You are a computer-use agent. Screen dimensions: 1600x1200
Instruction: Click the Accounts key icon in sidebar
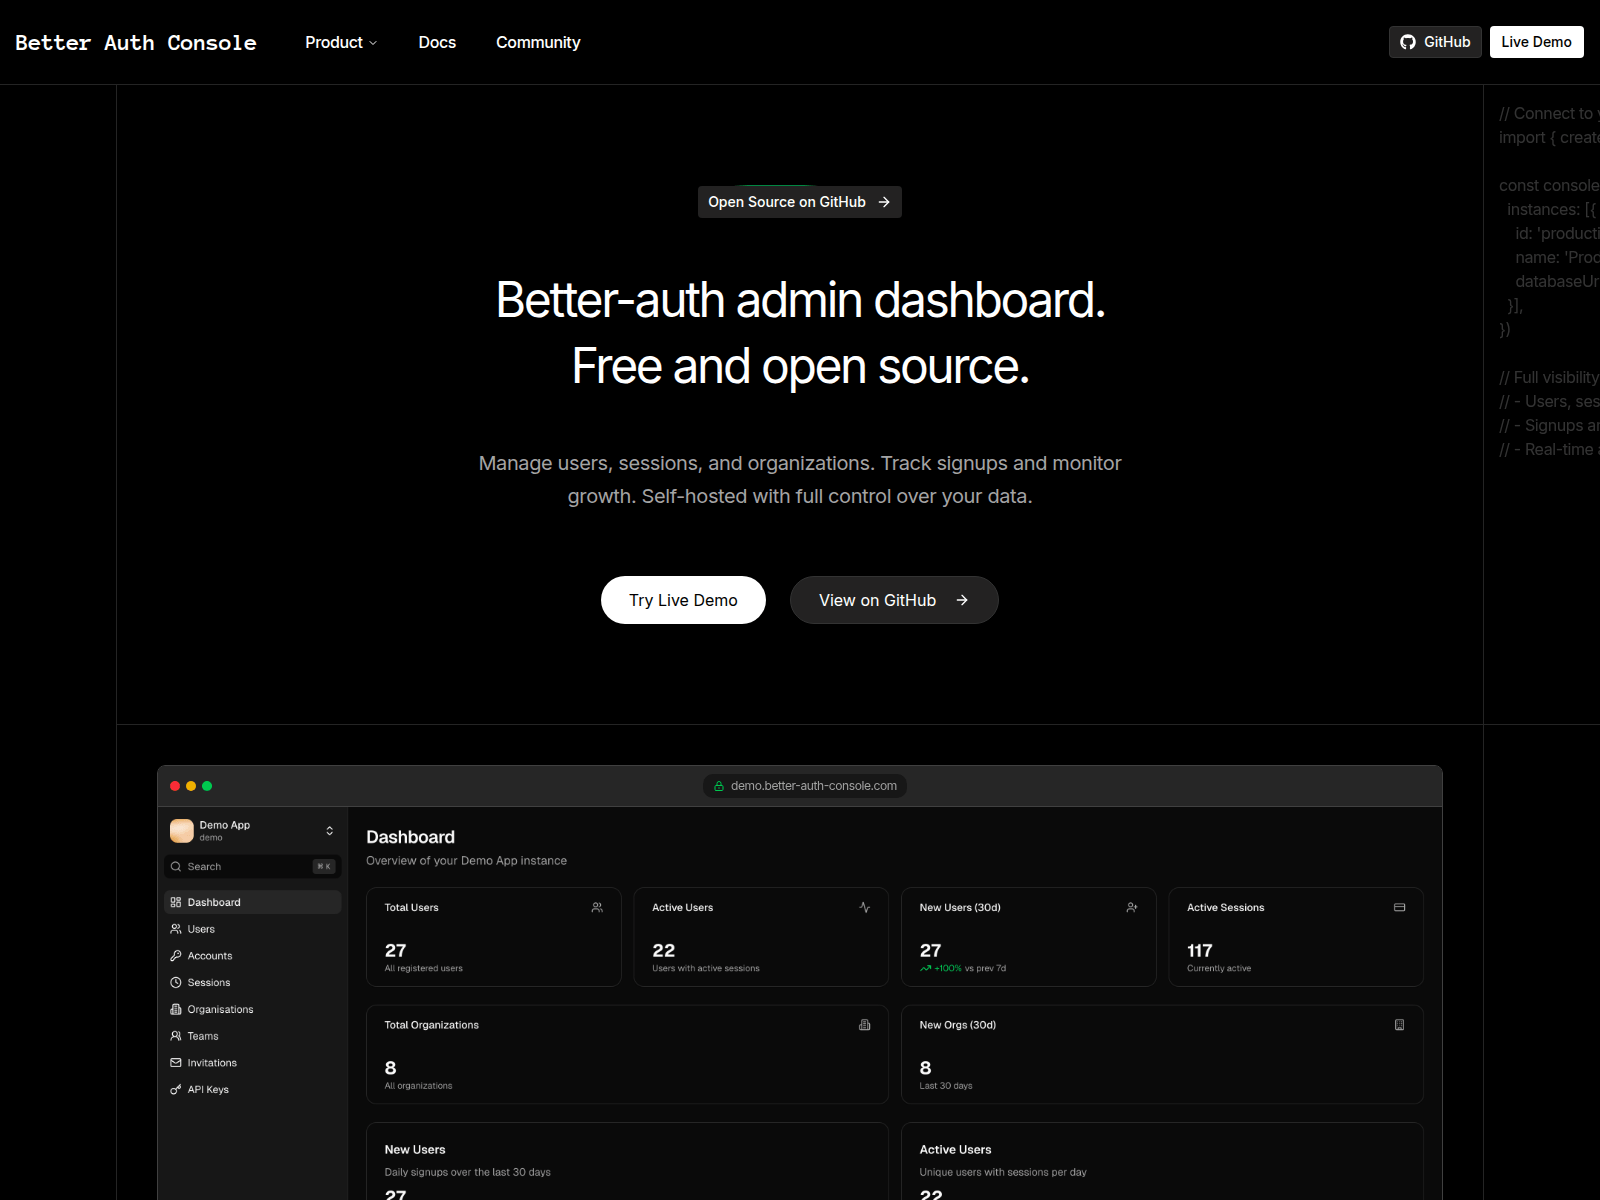pos(176,956)
